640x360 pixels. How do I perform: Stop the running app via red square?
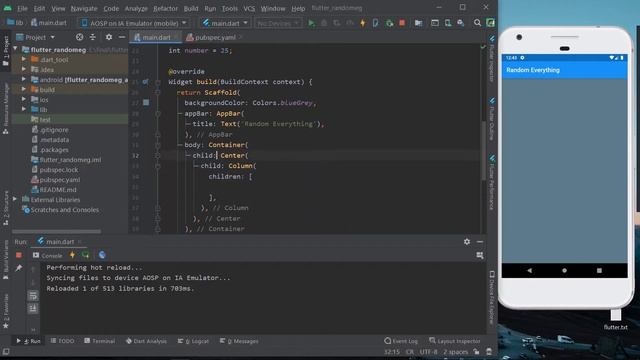[402, 23]
